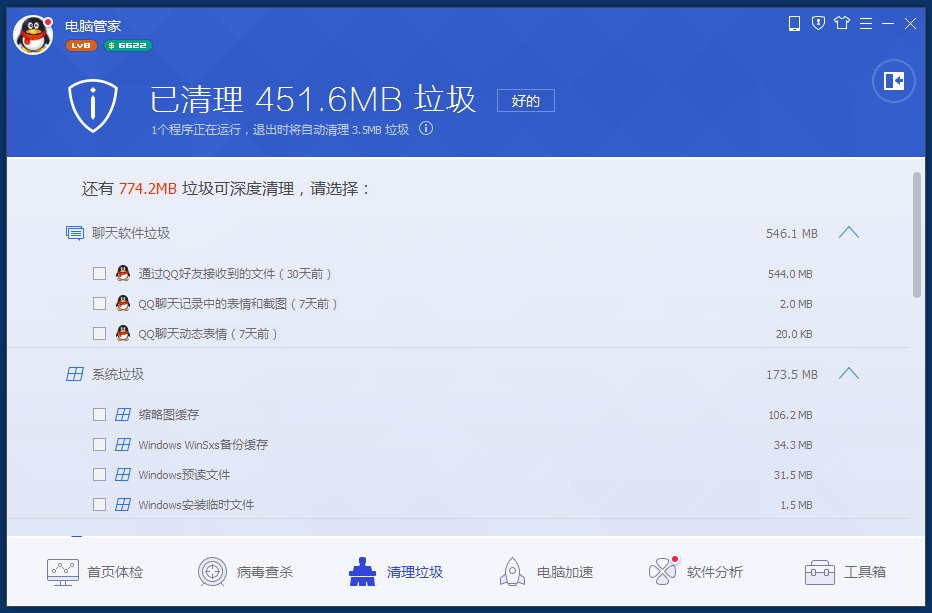Viewport: 932px width, 613px height.
Task: Click the circular side-panel button top right
Action: (893, 81)
